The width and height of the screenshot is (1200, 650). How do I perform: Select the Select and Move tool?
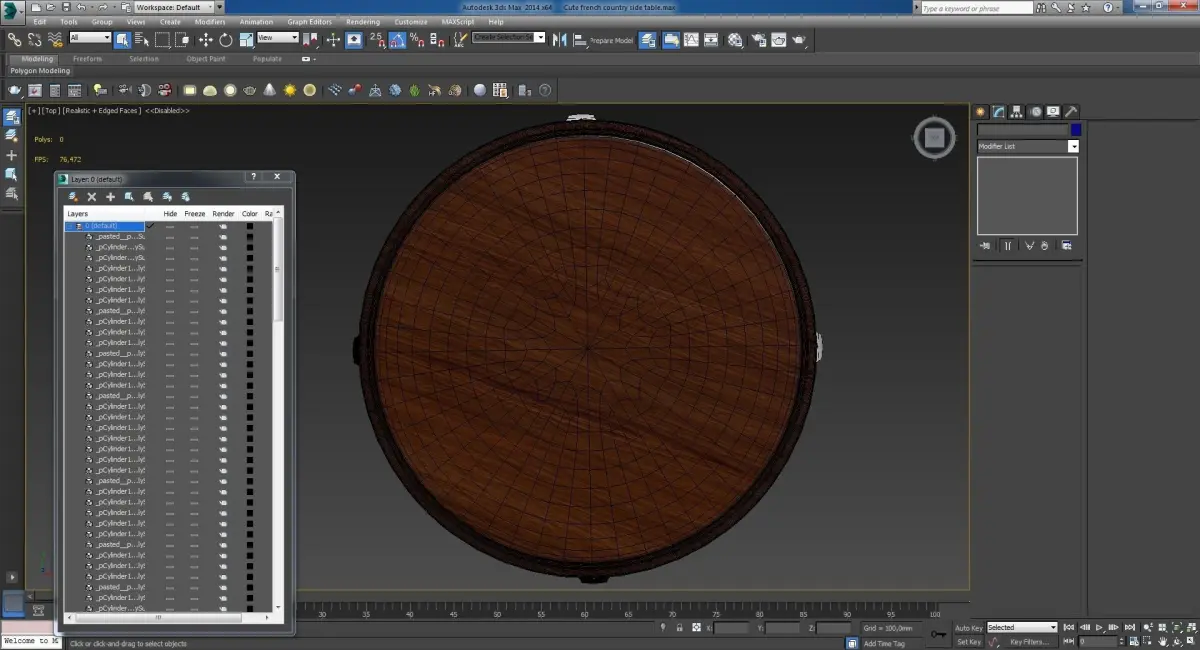(x=205, y=40)
